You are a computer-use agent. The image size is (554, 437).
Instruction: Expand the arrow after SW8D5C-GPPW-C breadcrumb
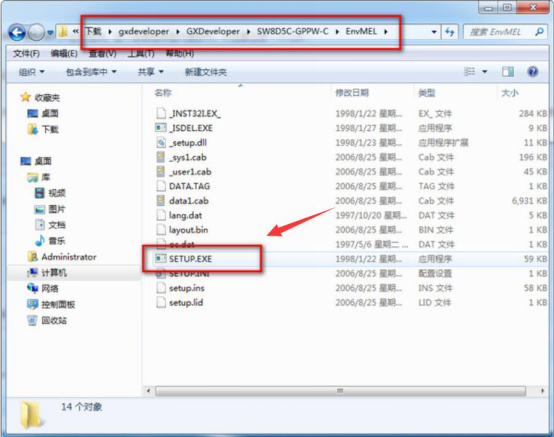pyautogui.click(x=337, y=32)
